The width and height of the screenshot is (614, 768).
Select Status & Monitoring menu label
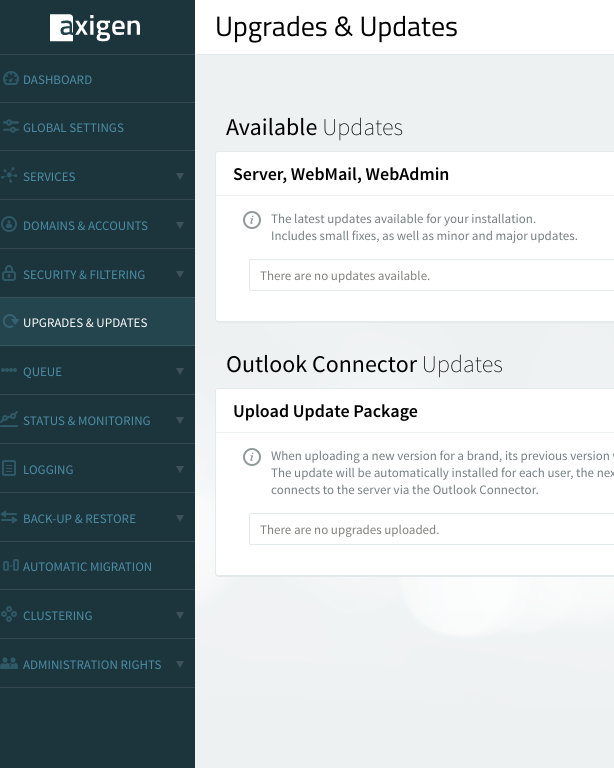[87, 421]
